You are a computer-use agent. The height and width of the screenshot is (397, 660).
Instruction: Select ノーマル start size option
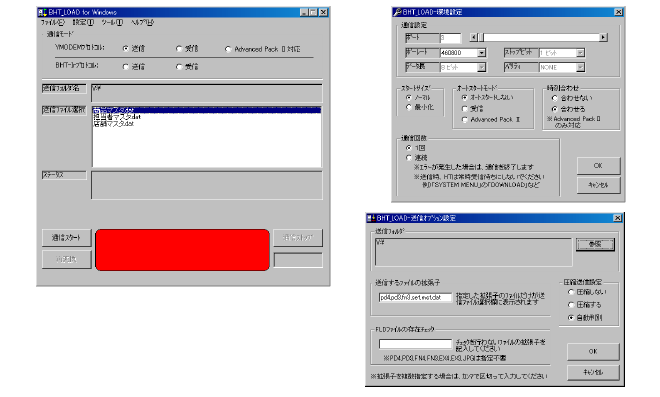pyautogui.click(x=409, y=97)
